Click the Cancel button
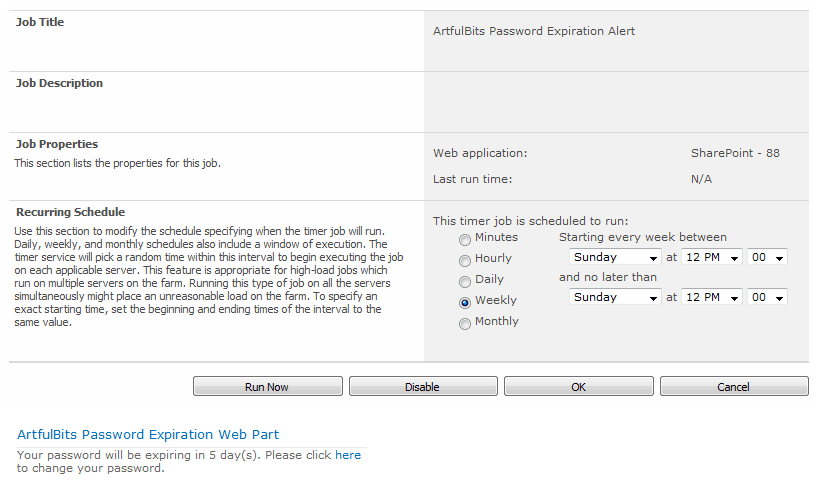This screenshot has height=488, width=822. coord(734,386)
